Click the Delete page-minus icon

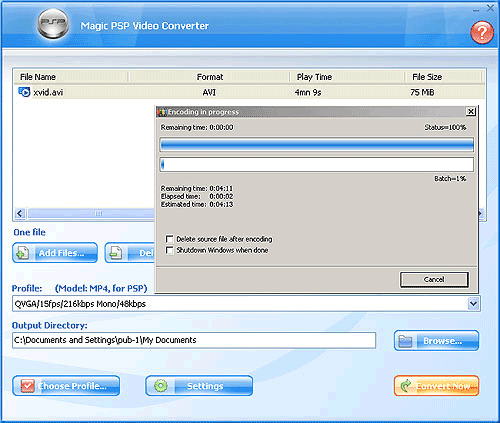click(116, 253)
